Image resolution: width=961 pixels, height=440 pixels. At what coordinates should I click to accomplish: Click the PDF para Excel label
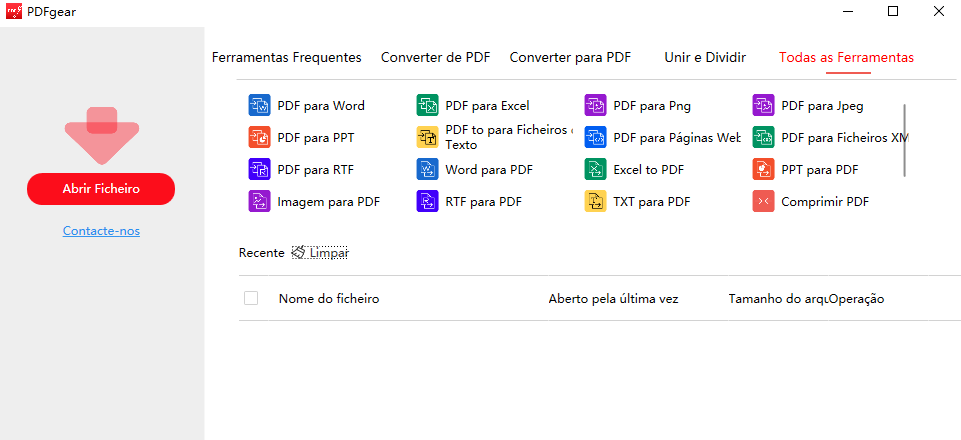[487, 105]
